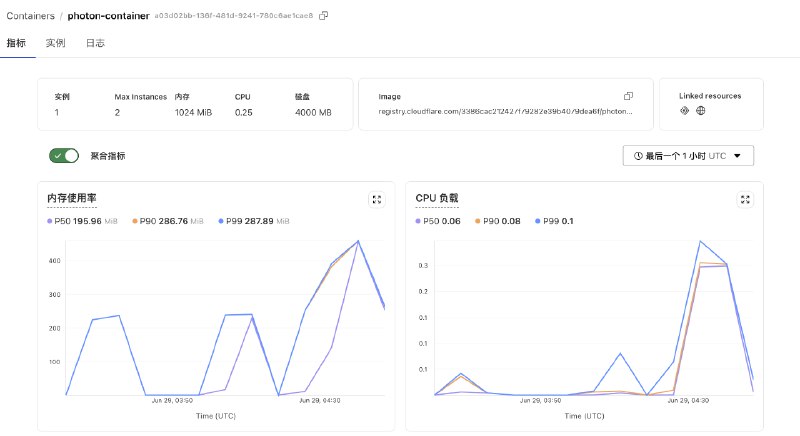Switch to the 实例 tab
This screenshot has height=436, width=800.
point(55,43)
